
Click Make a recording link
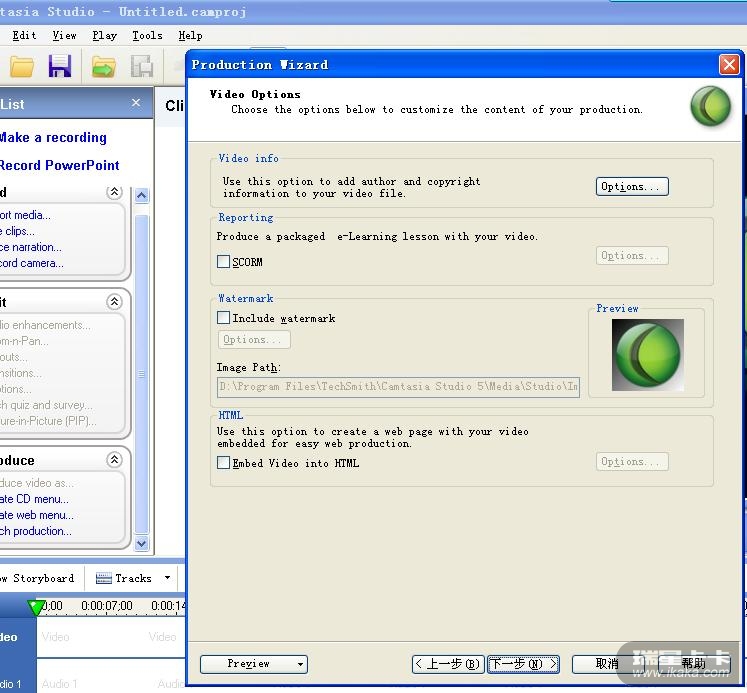pyautogui.click(x=52, y=138)
